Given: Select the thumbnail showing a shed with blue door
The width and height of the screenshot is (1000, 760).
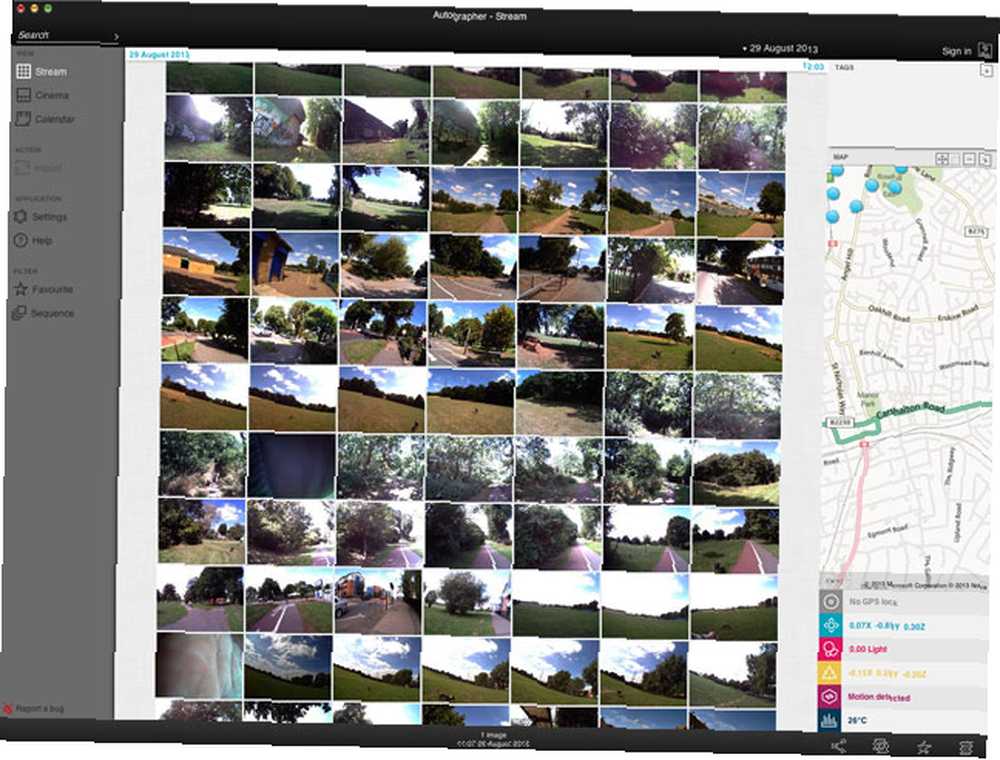Looking at the screenshot, I should point(295,263).
